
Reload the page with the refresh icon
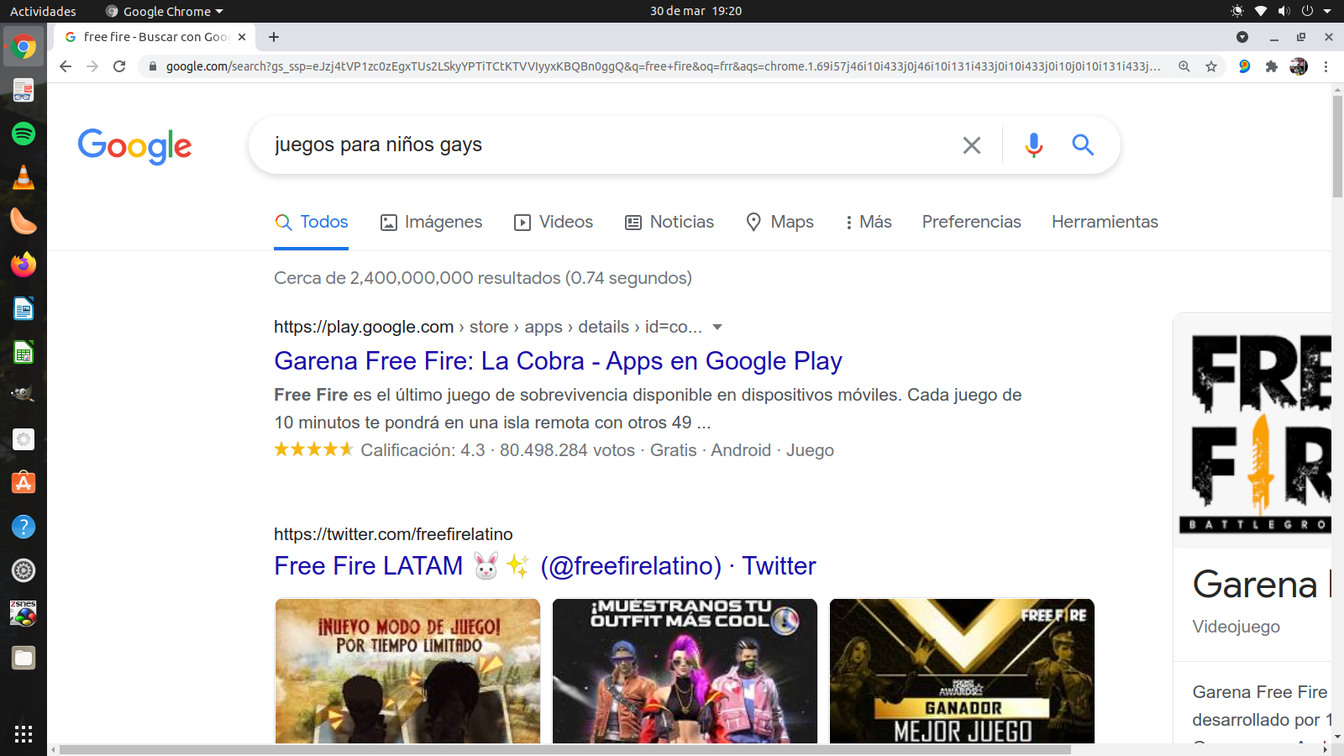pyautogui.click(x=119, y=66)
